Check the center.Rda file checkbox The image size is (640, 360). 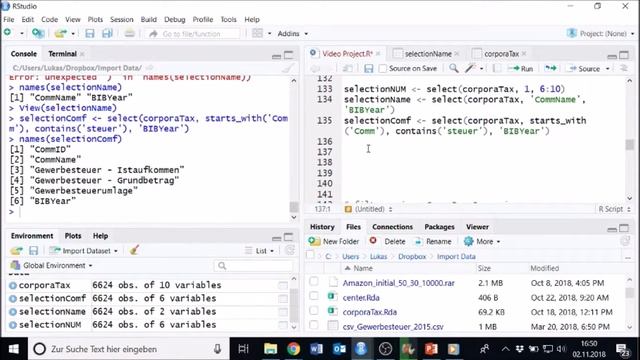click(x=313, y=296)
